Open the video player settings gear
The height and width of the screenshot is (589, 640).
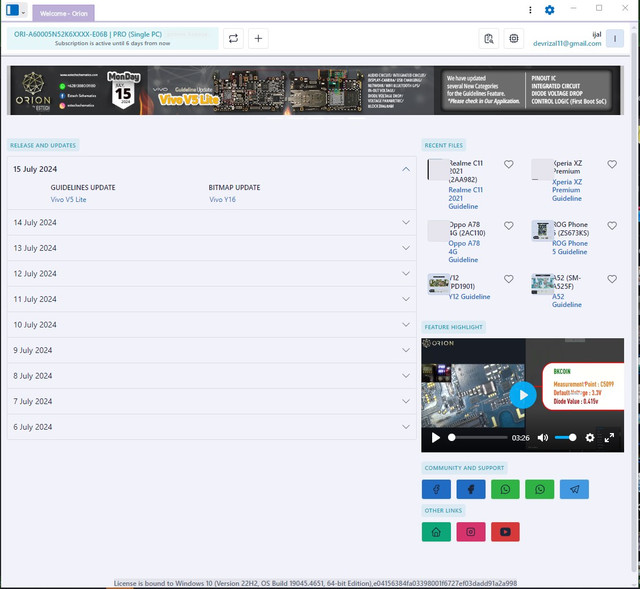pyautogui.click(x=590, y=438)
